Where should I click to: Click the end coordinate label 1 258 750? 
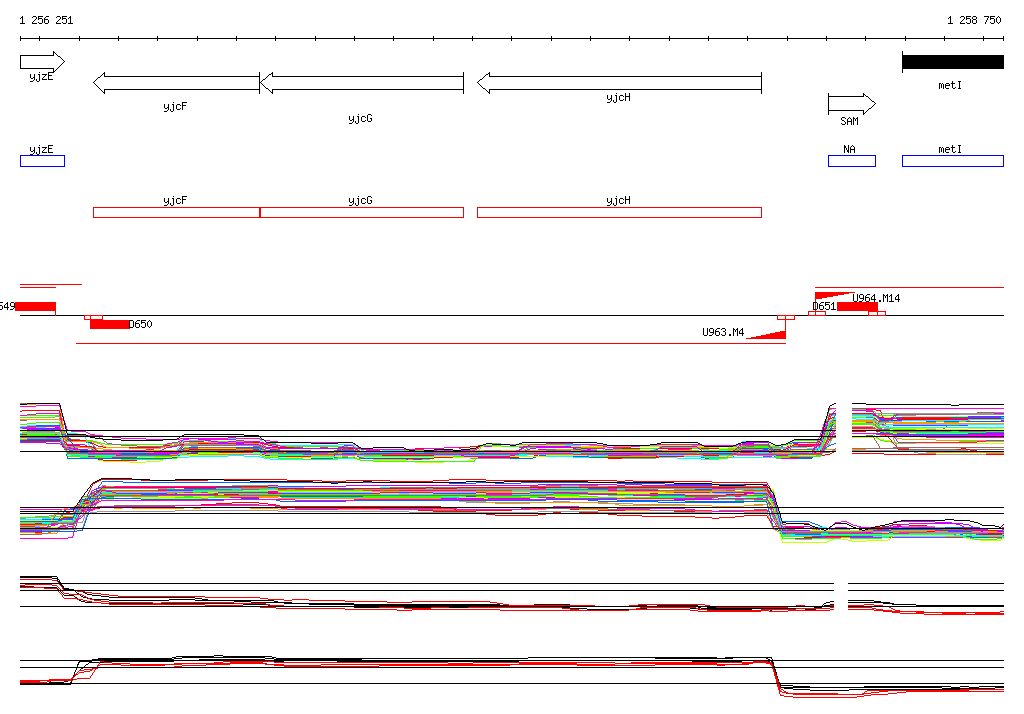(973, 20)
